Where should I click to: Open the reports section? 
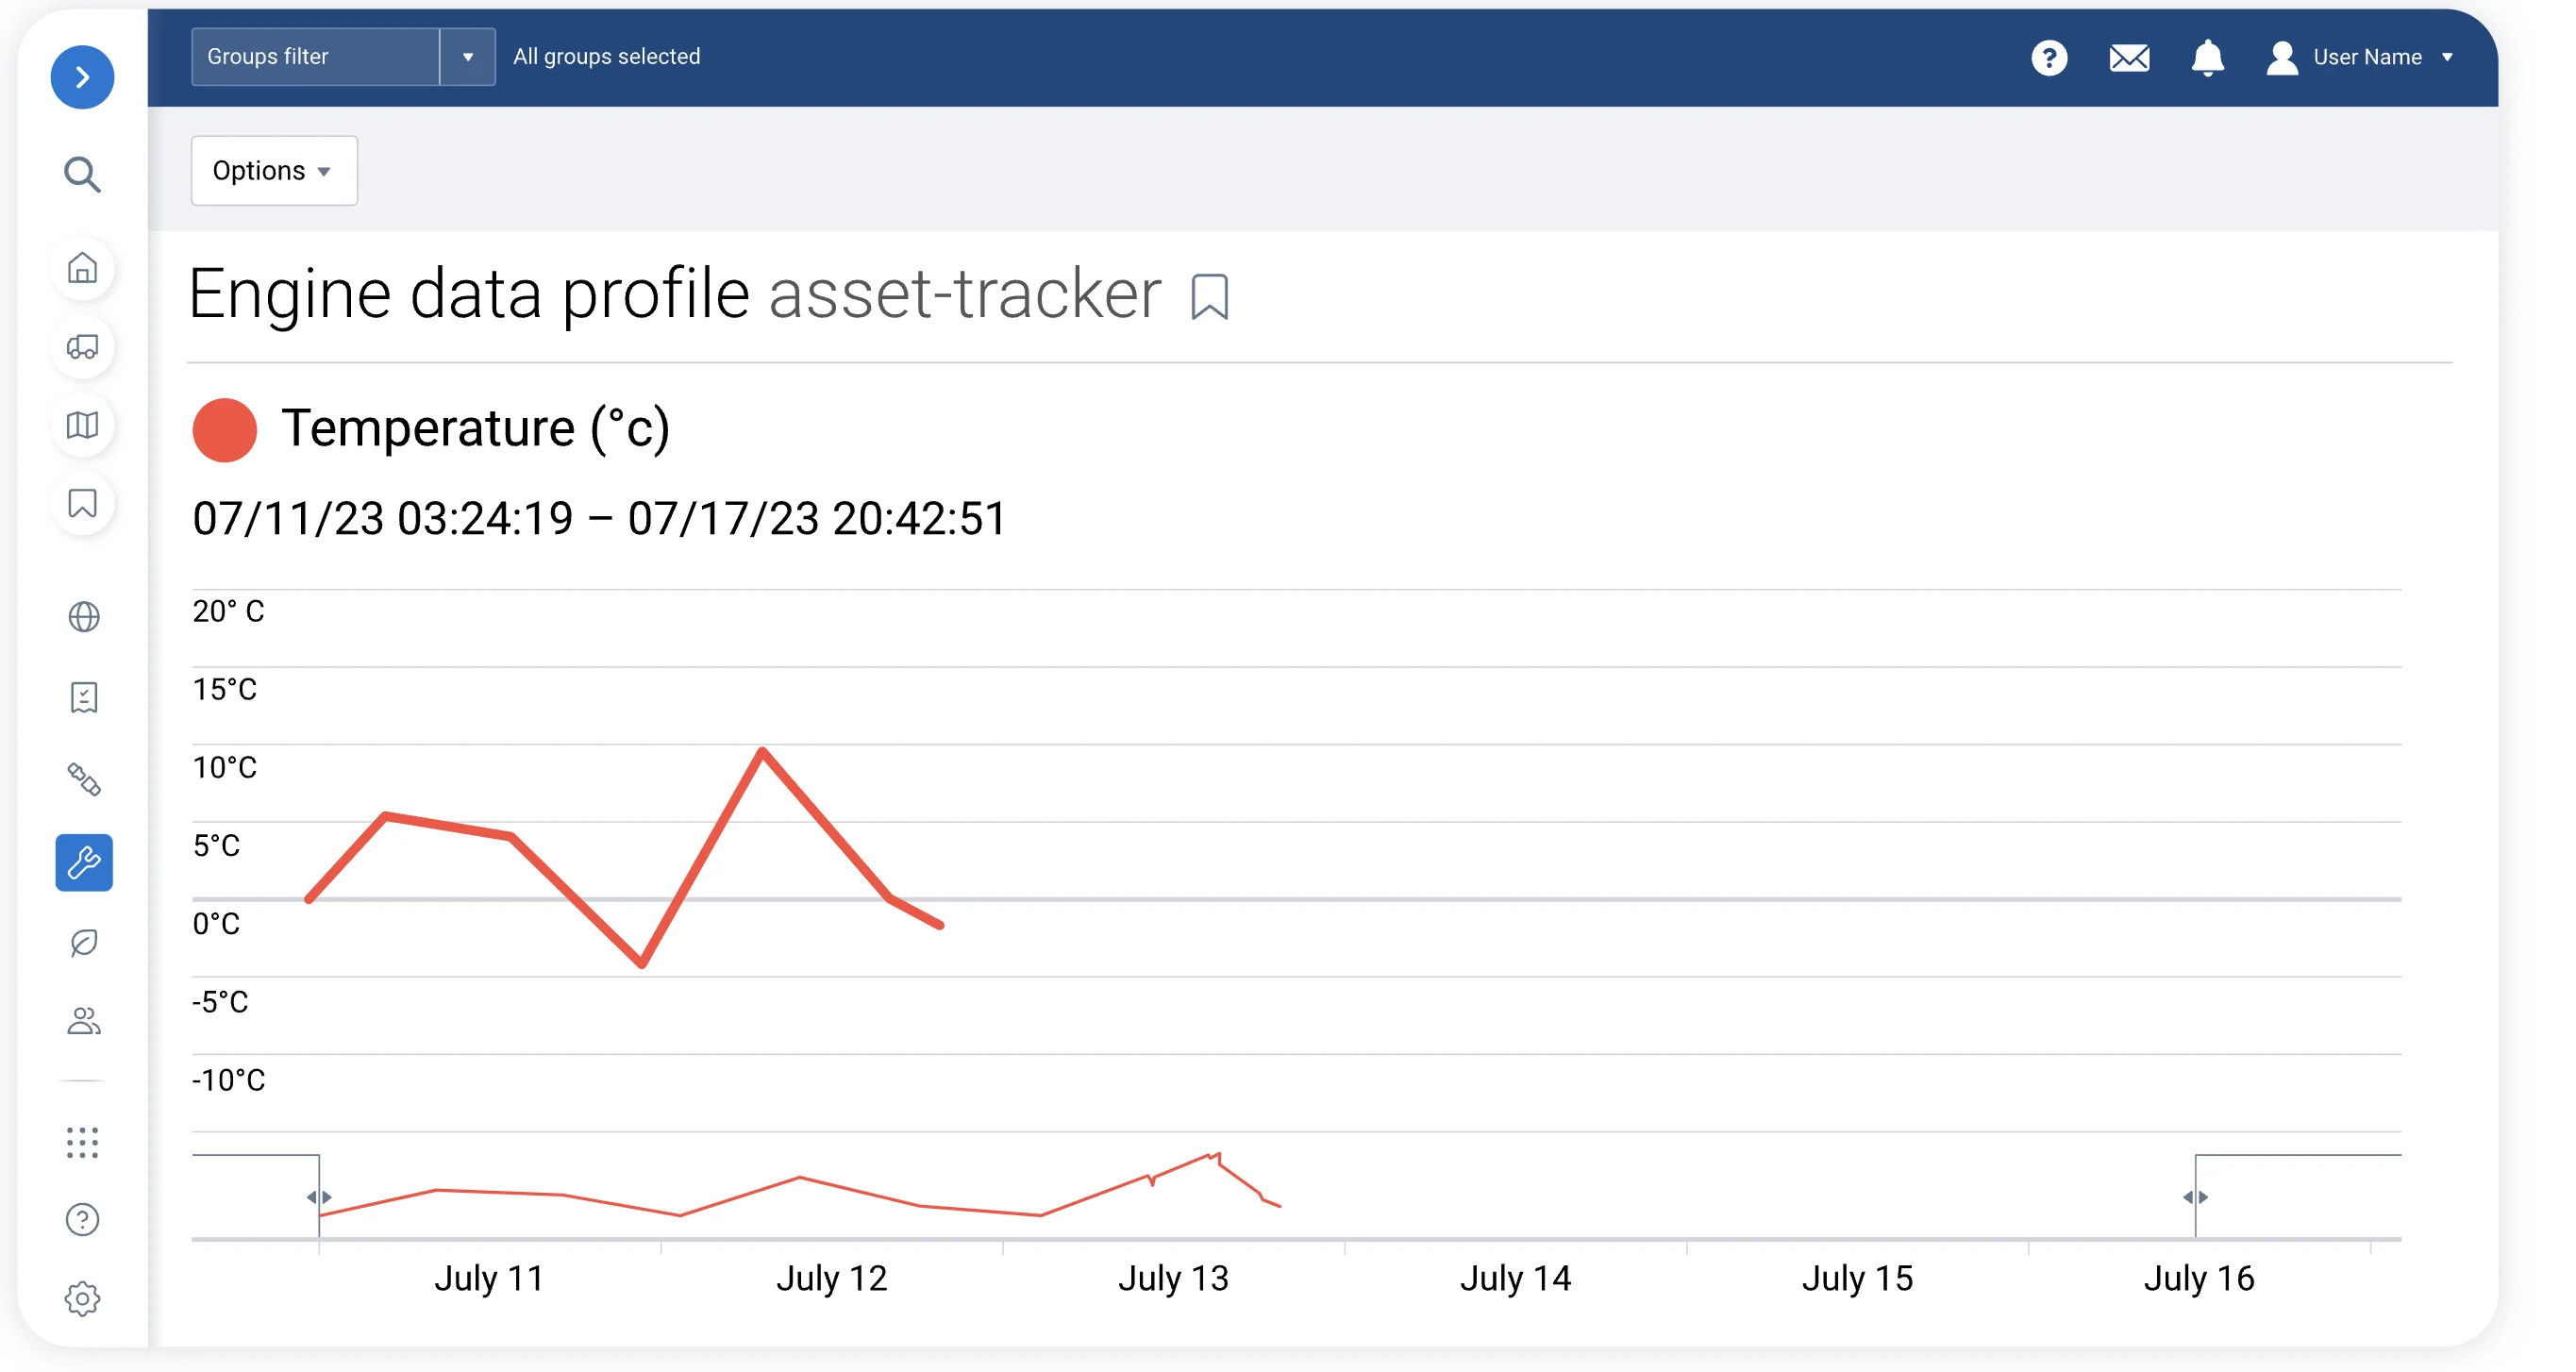tap(83, 697)
